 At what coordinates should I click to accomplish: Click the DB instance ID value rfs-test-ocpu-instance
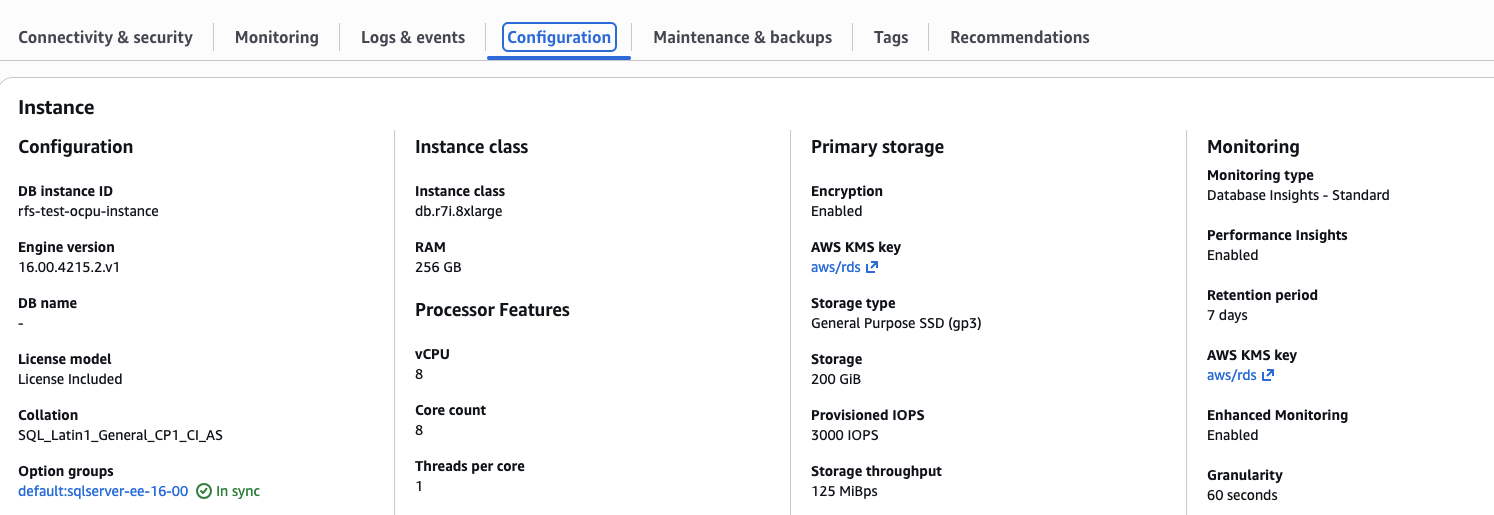tap(88, 211)
